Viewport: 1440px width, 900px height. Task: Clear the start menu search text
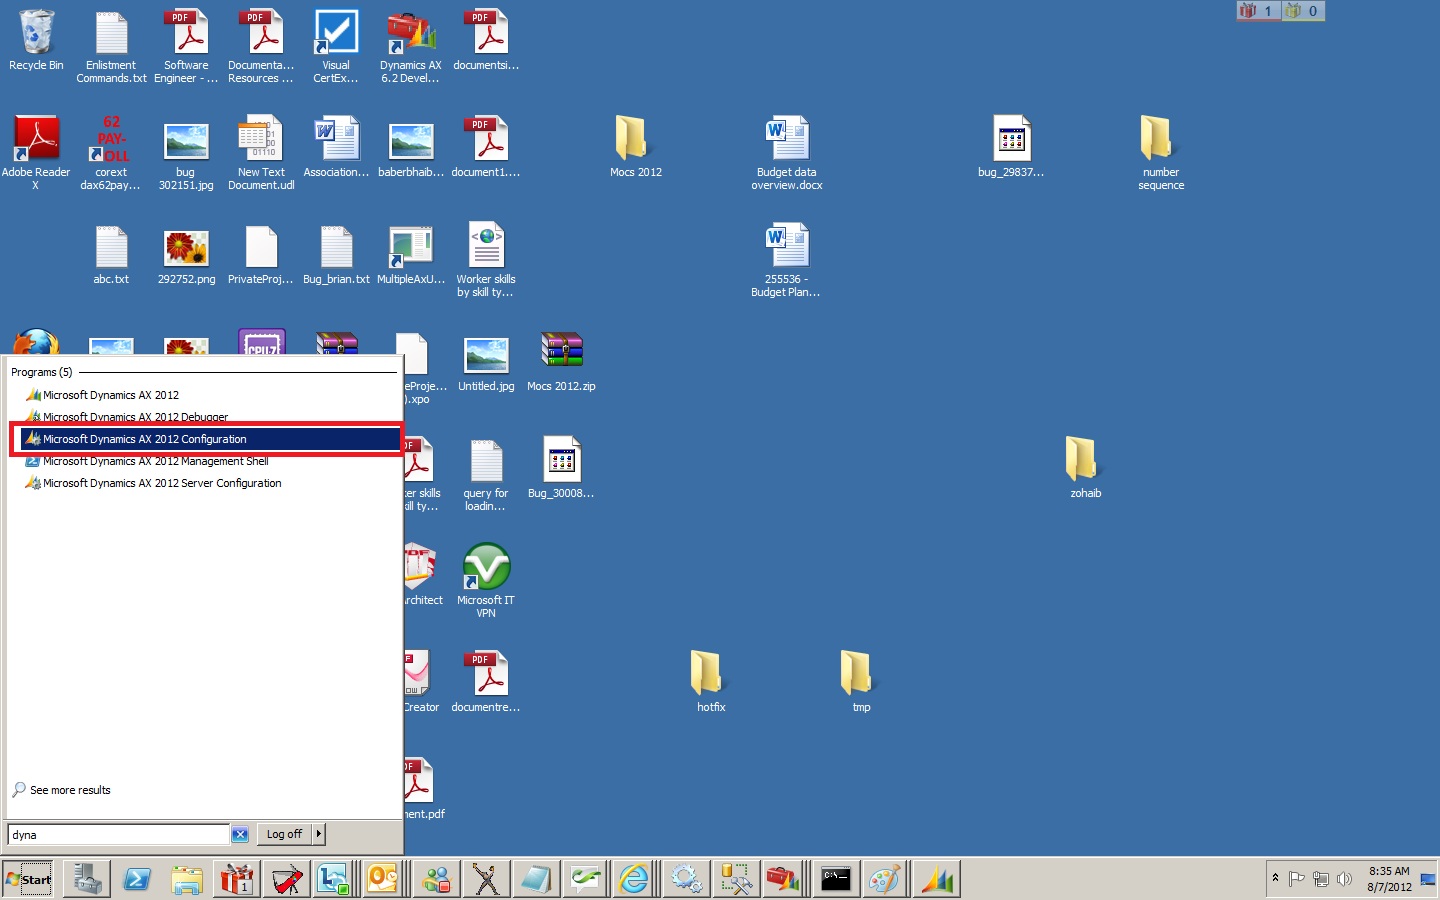coord(240,834)
